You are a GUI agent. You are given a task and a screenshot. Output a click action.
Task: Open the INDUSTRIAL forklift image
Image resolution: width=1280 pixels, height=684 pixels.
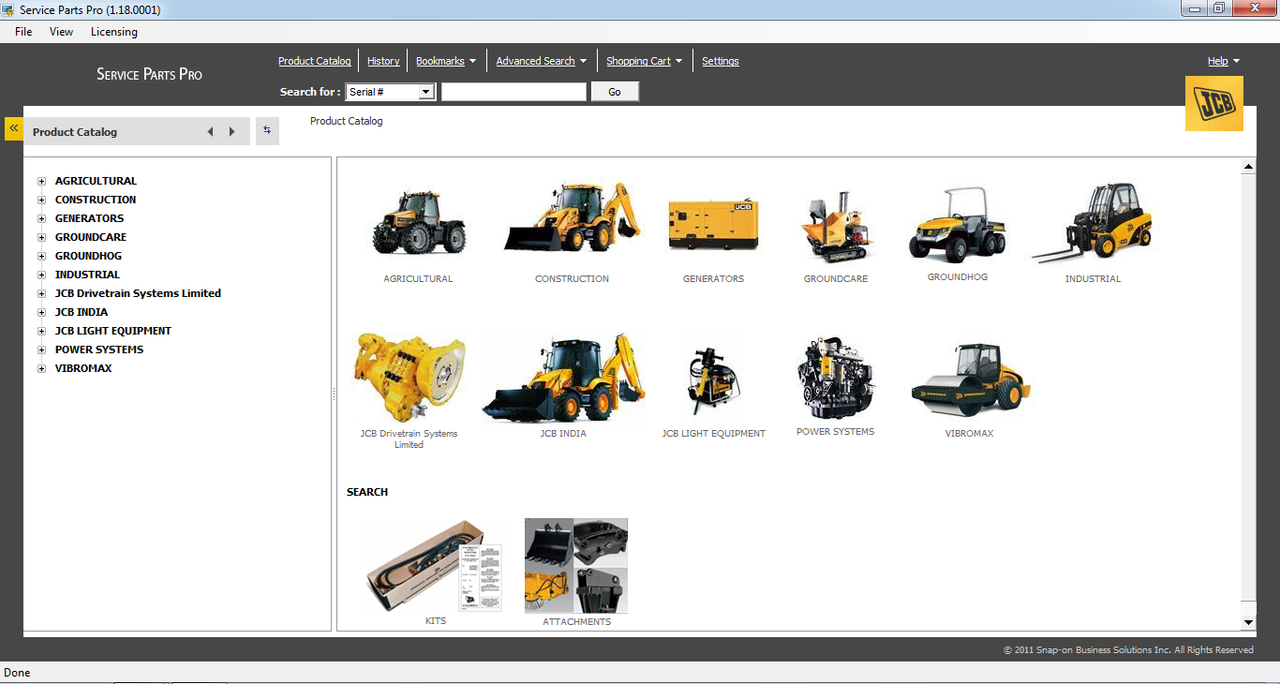point(1093,222)
